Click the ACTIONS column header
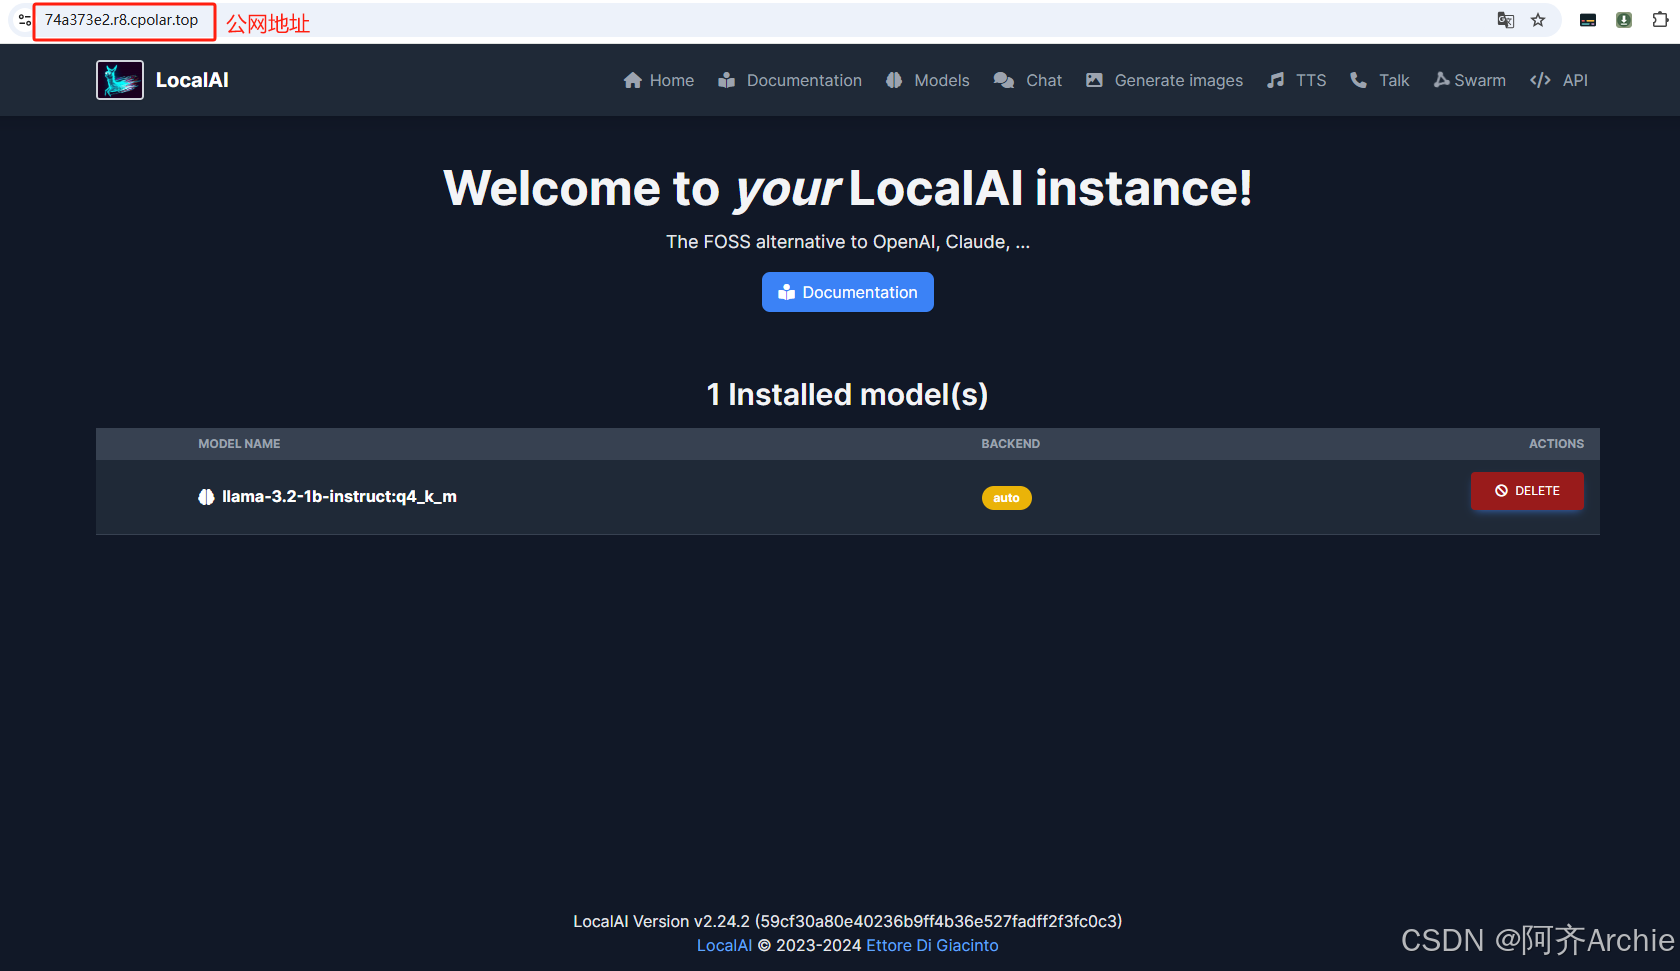 coord(1556,444)
